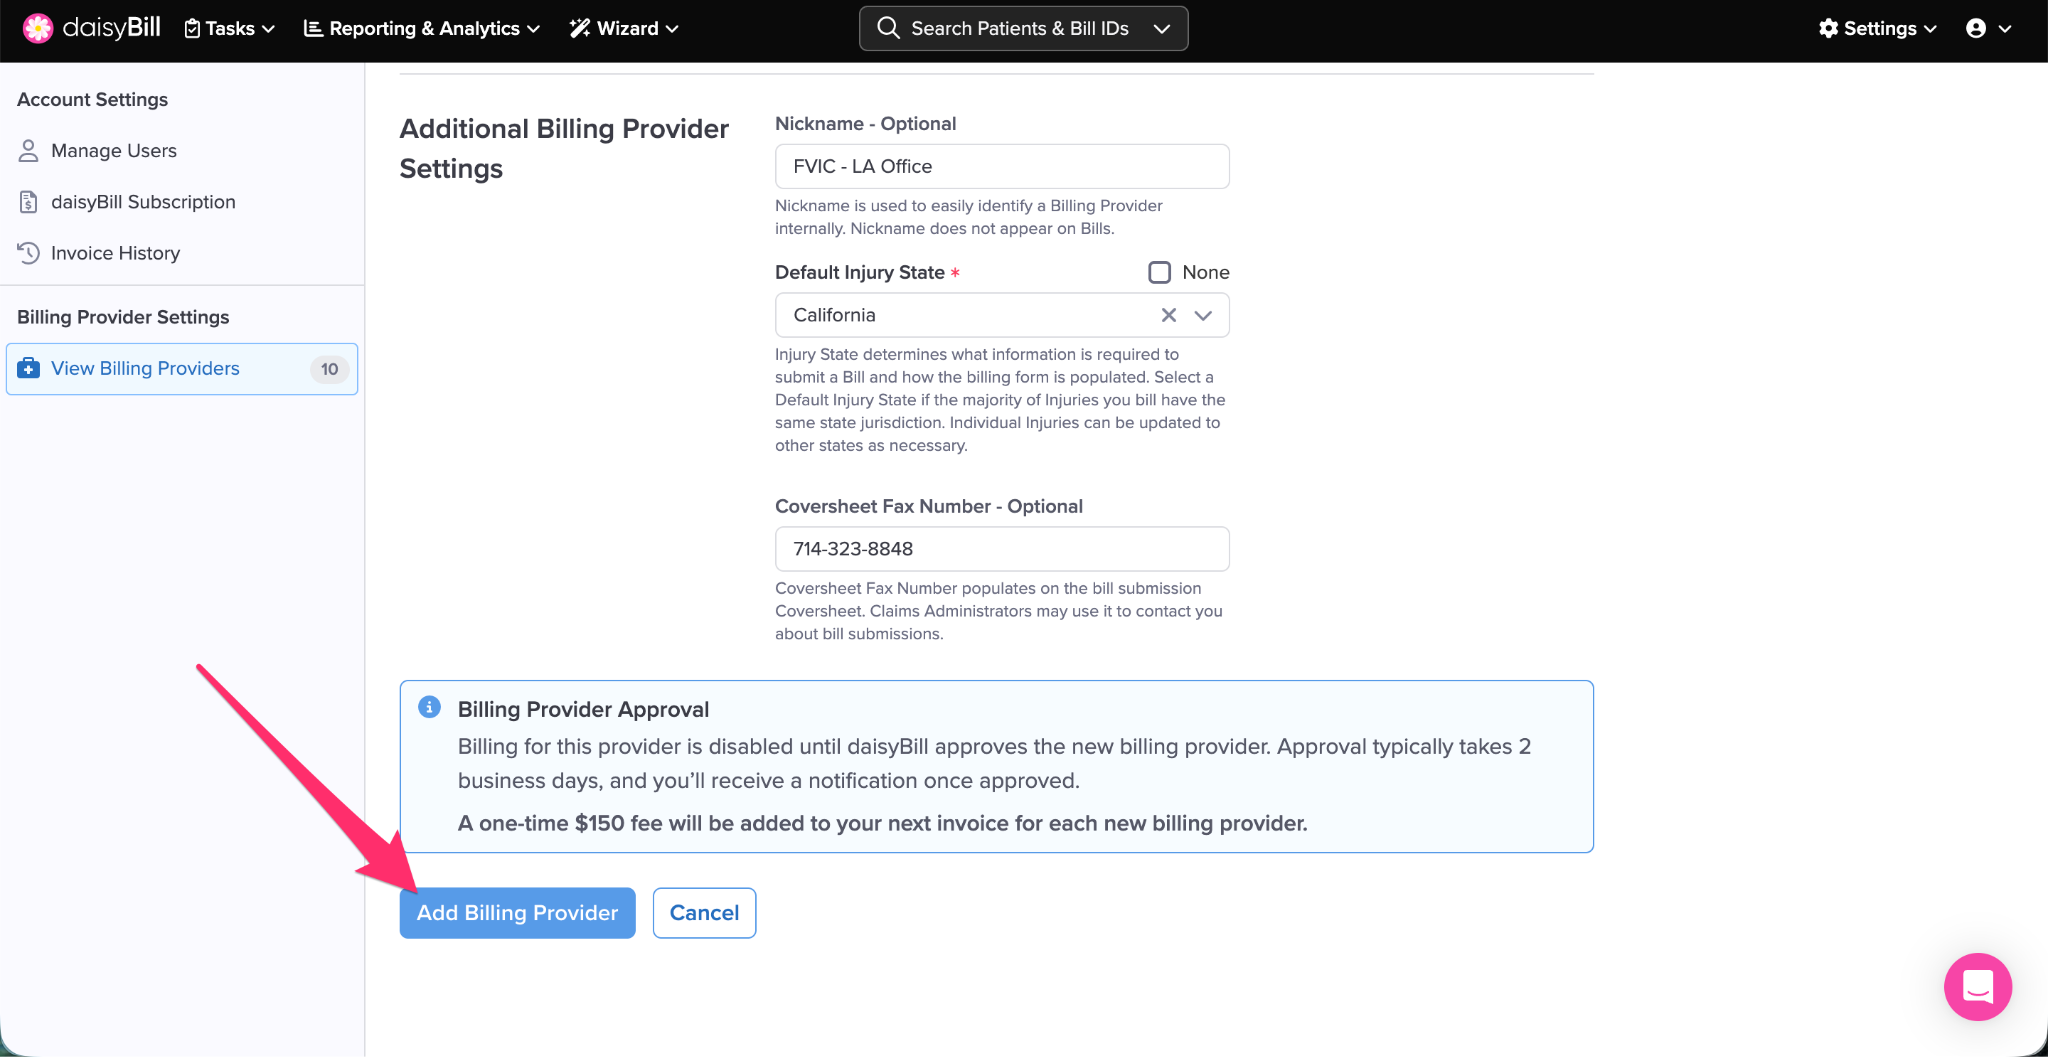The width and height of the screenshot is (2048, 1057).
Task: Click the billing provider count badge 10
Action: (329, 369)
